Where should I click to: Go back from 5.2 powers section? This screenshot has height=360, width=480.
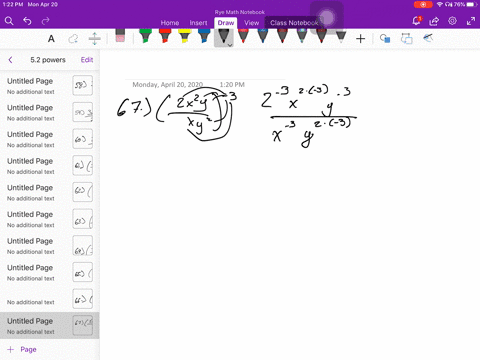pyautogui.click(x=10, y=60)
